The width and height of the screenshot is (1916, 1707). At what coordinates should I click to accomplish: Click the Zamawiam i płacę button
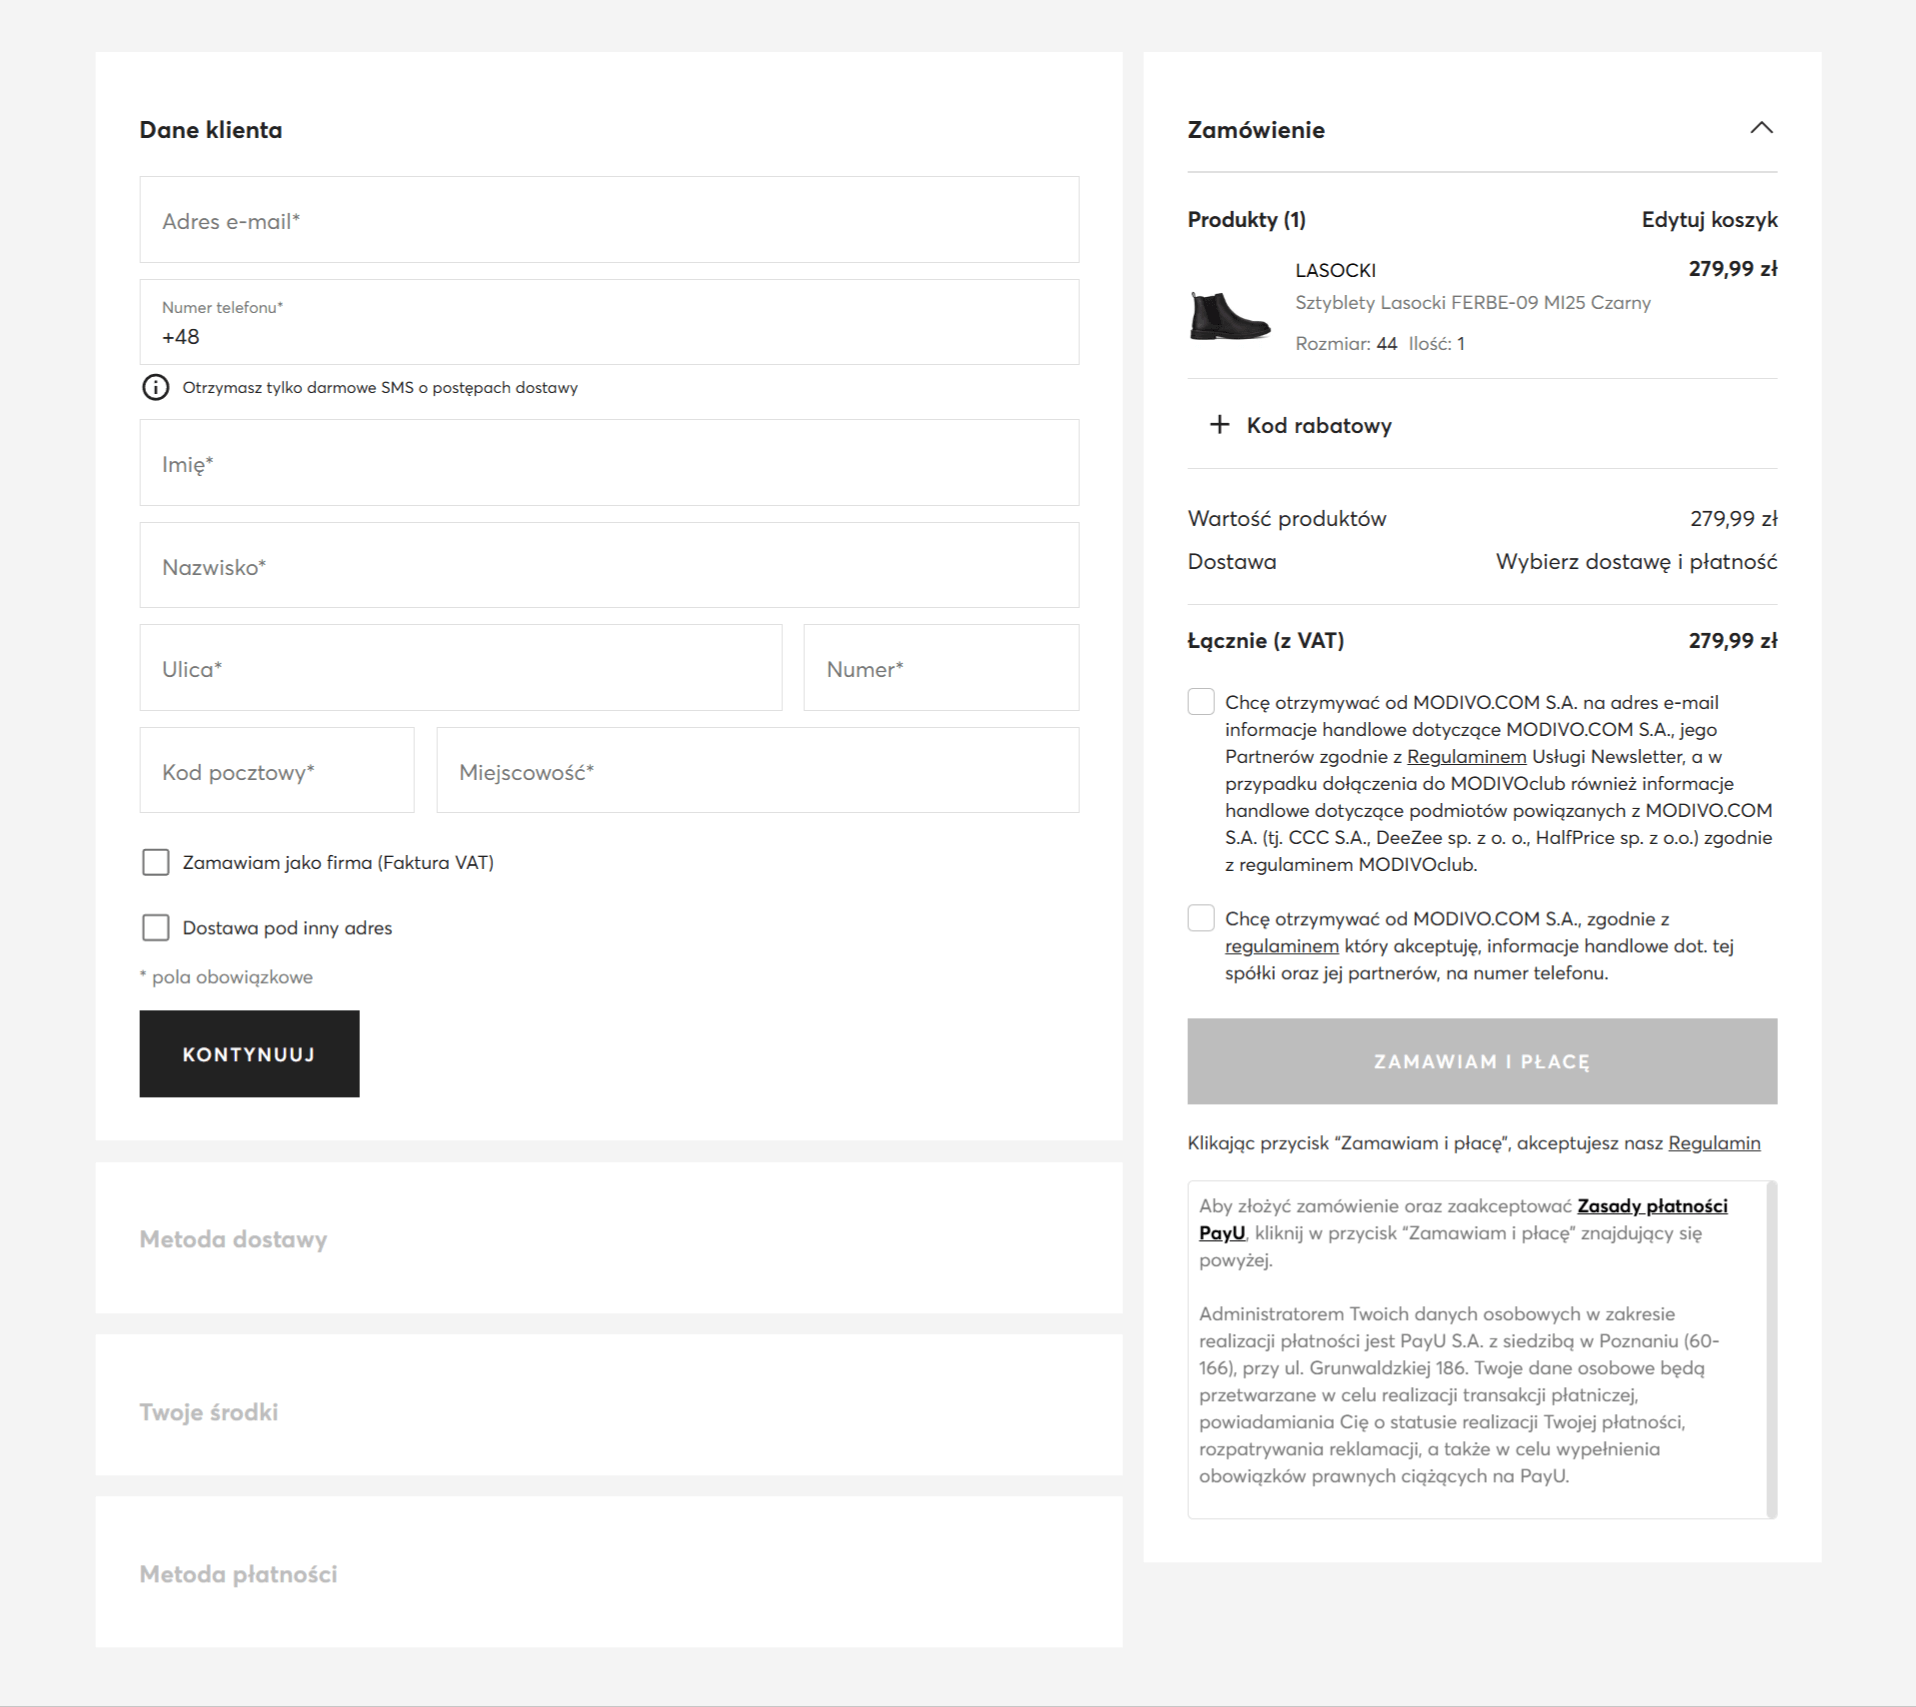coord(1481,1061)
